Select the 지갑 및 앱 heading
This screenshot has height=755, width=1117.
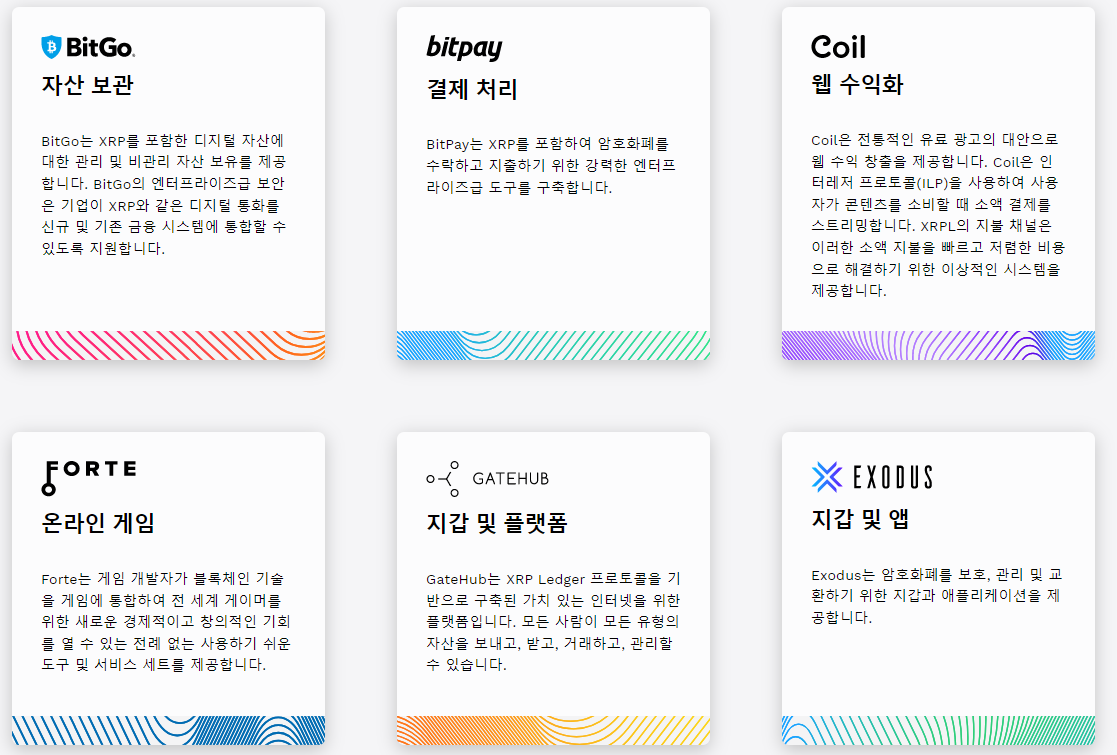[x=860, y=519]
